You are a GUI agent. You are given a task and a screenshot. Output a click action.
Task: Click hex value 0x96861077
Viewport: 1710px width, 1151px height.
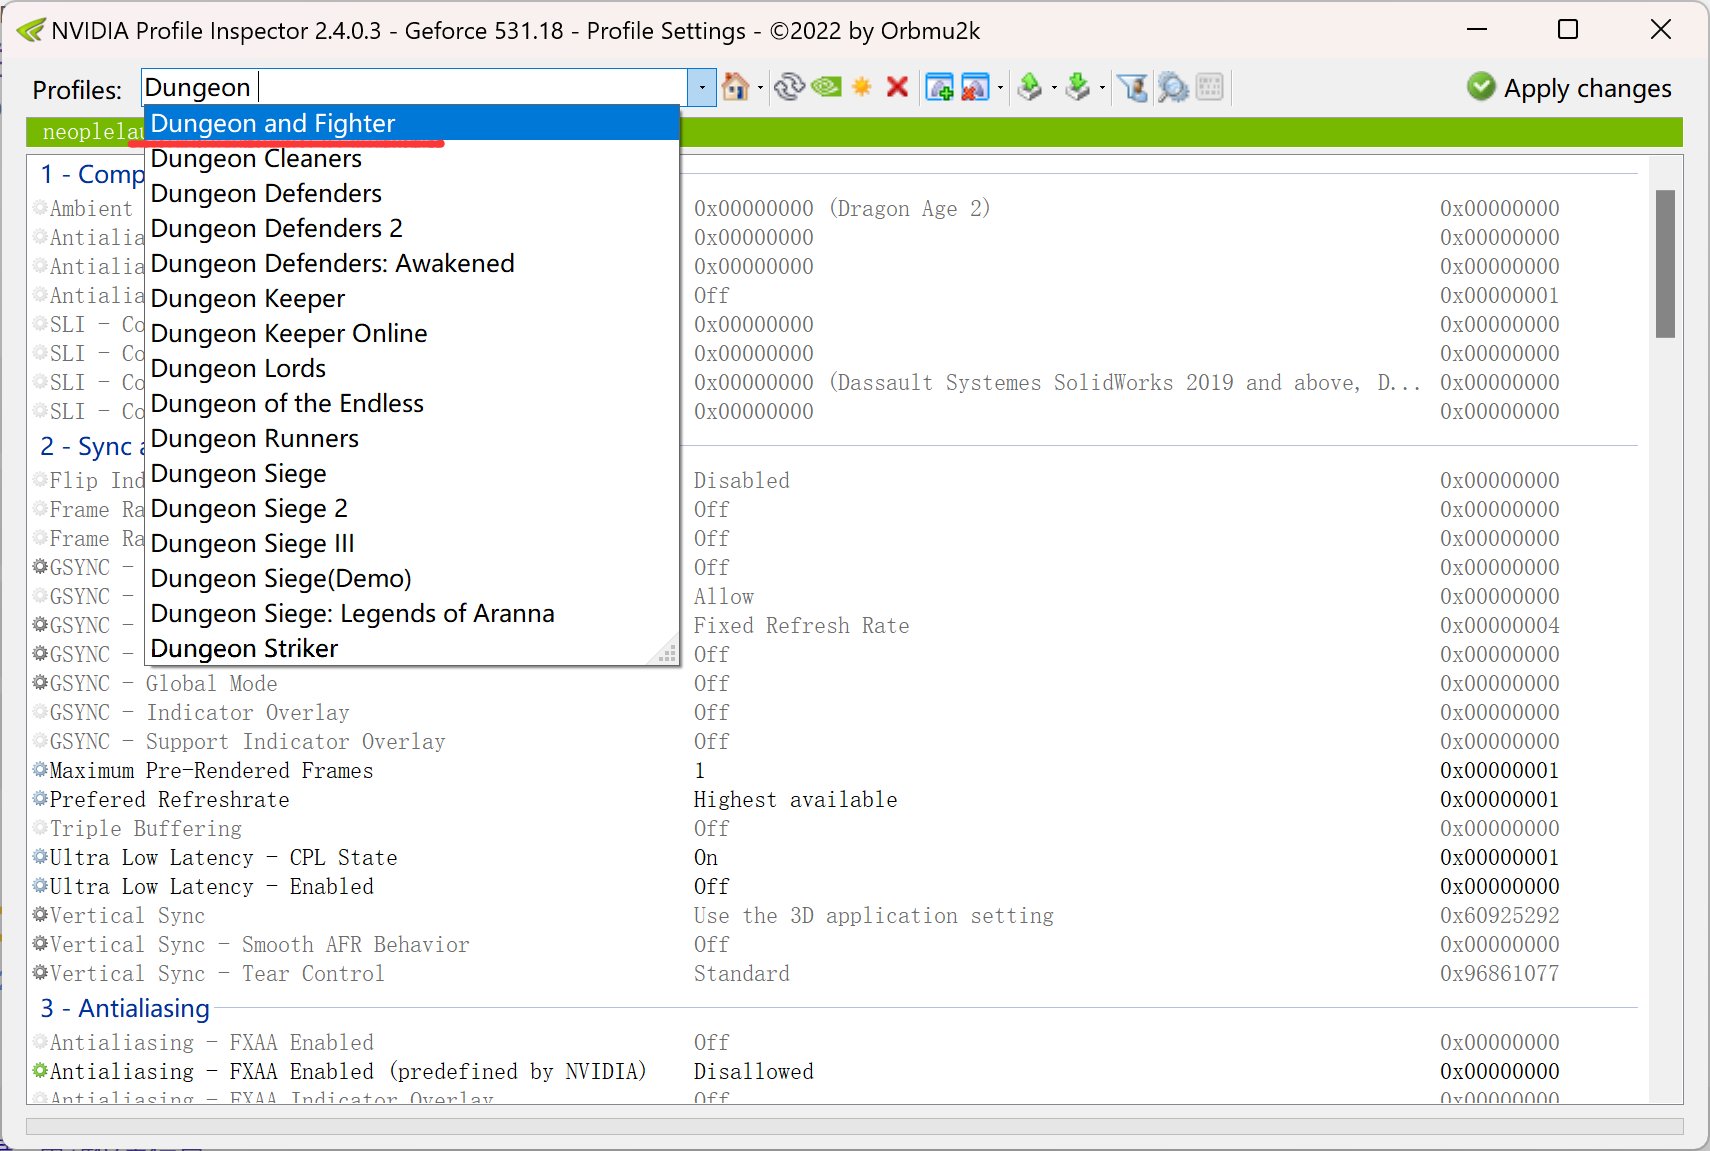click(x=1499, y=974)
